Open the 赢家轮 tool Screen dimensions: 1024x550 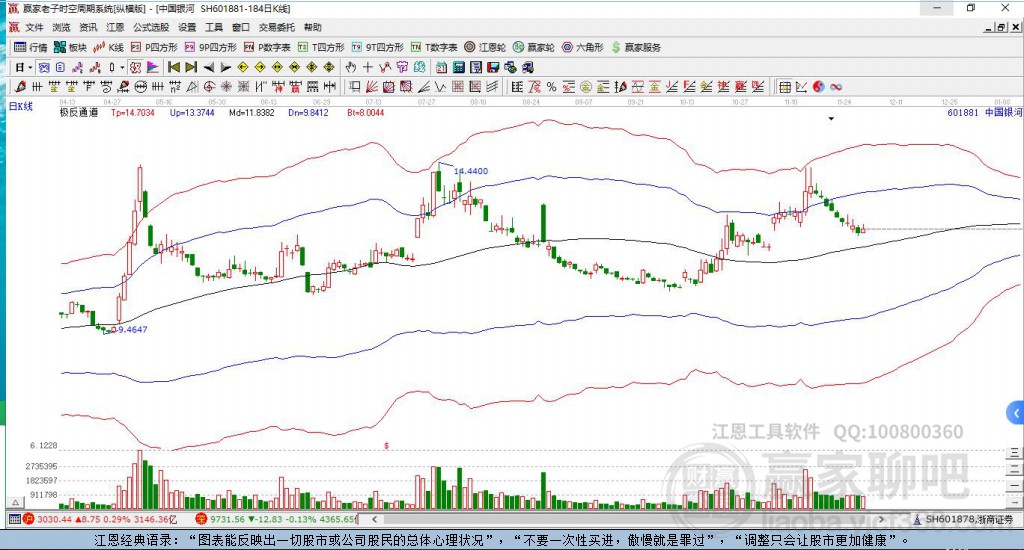[x=534, y=47]
